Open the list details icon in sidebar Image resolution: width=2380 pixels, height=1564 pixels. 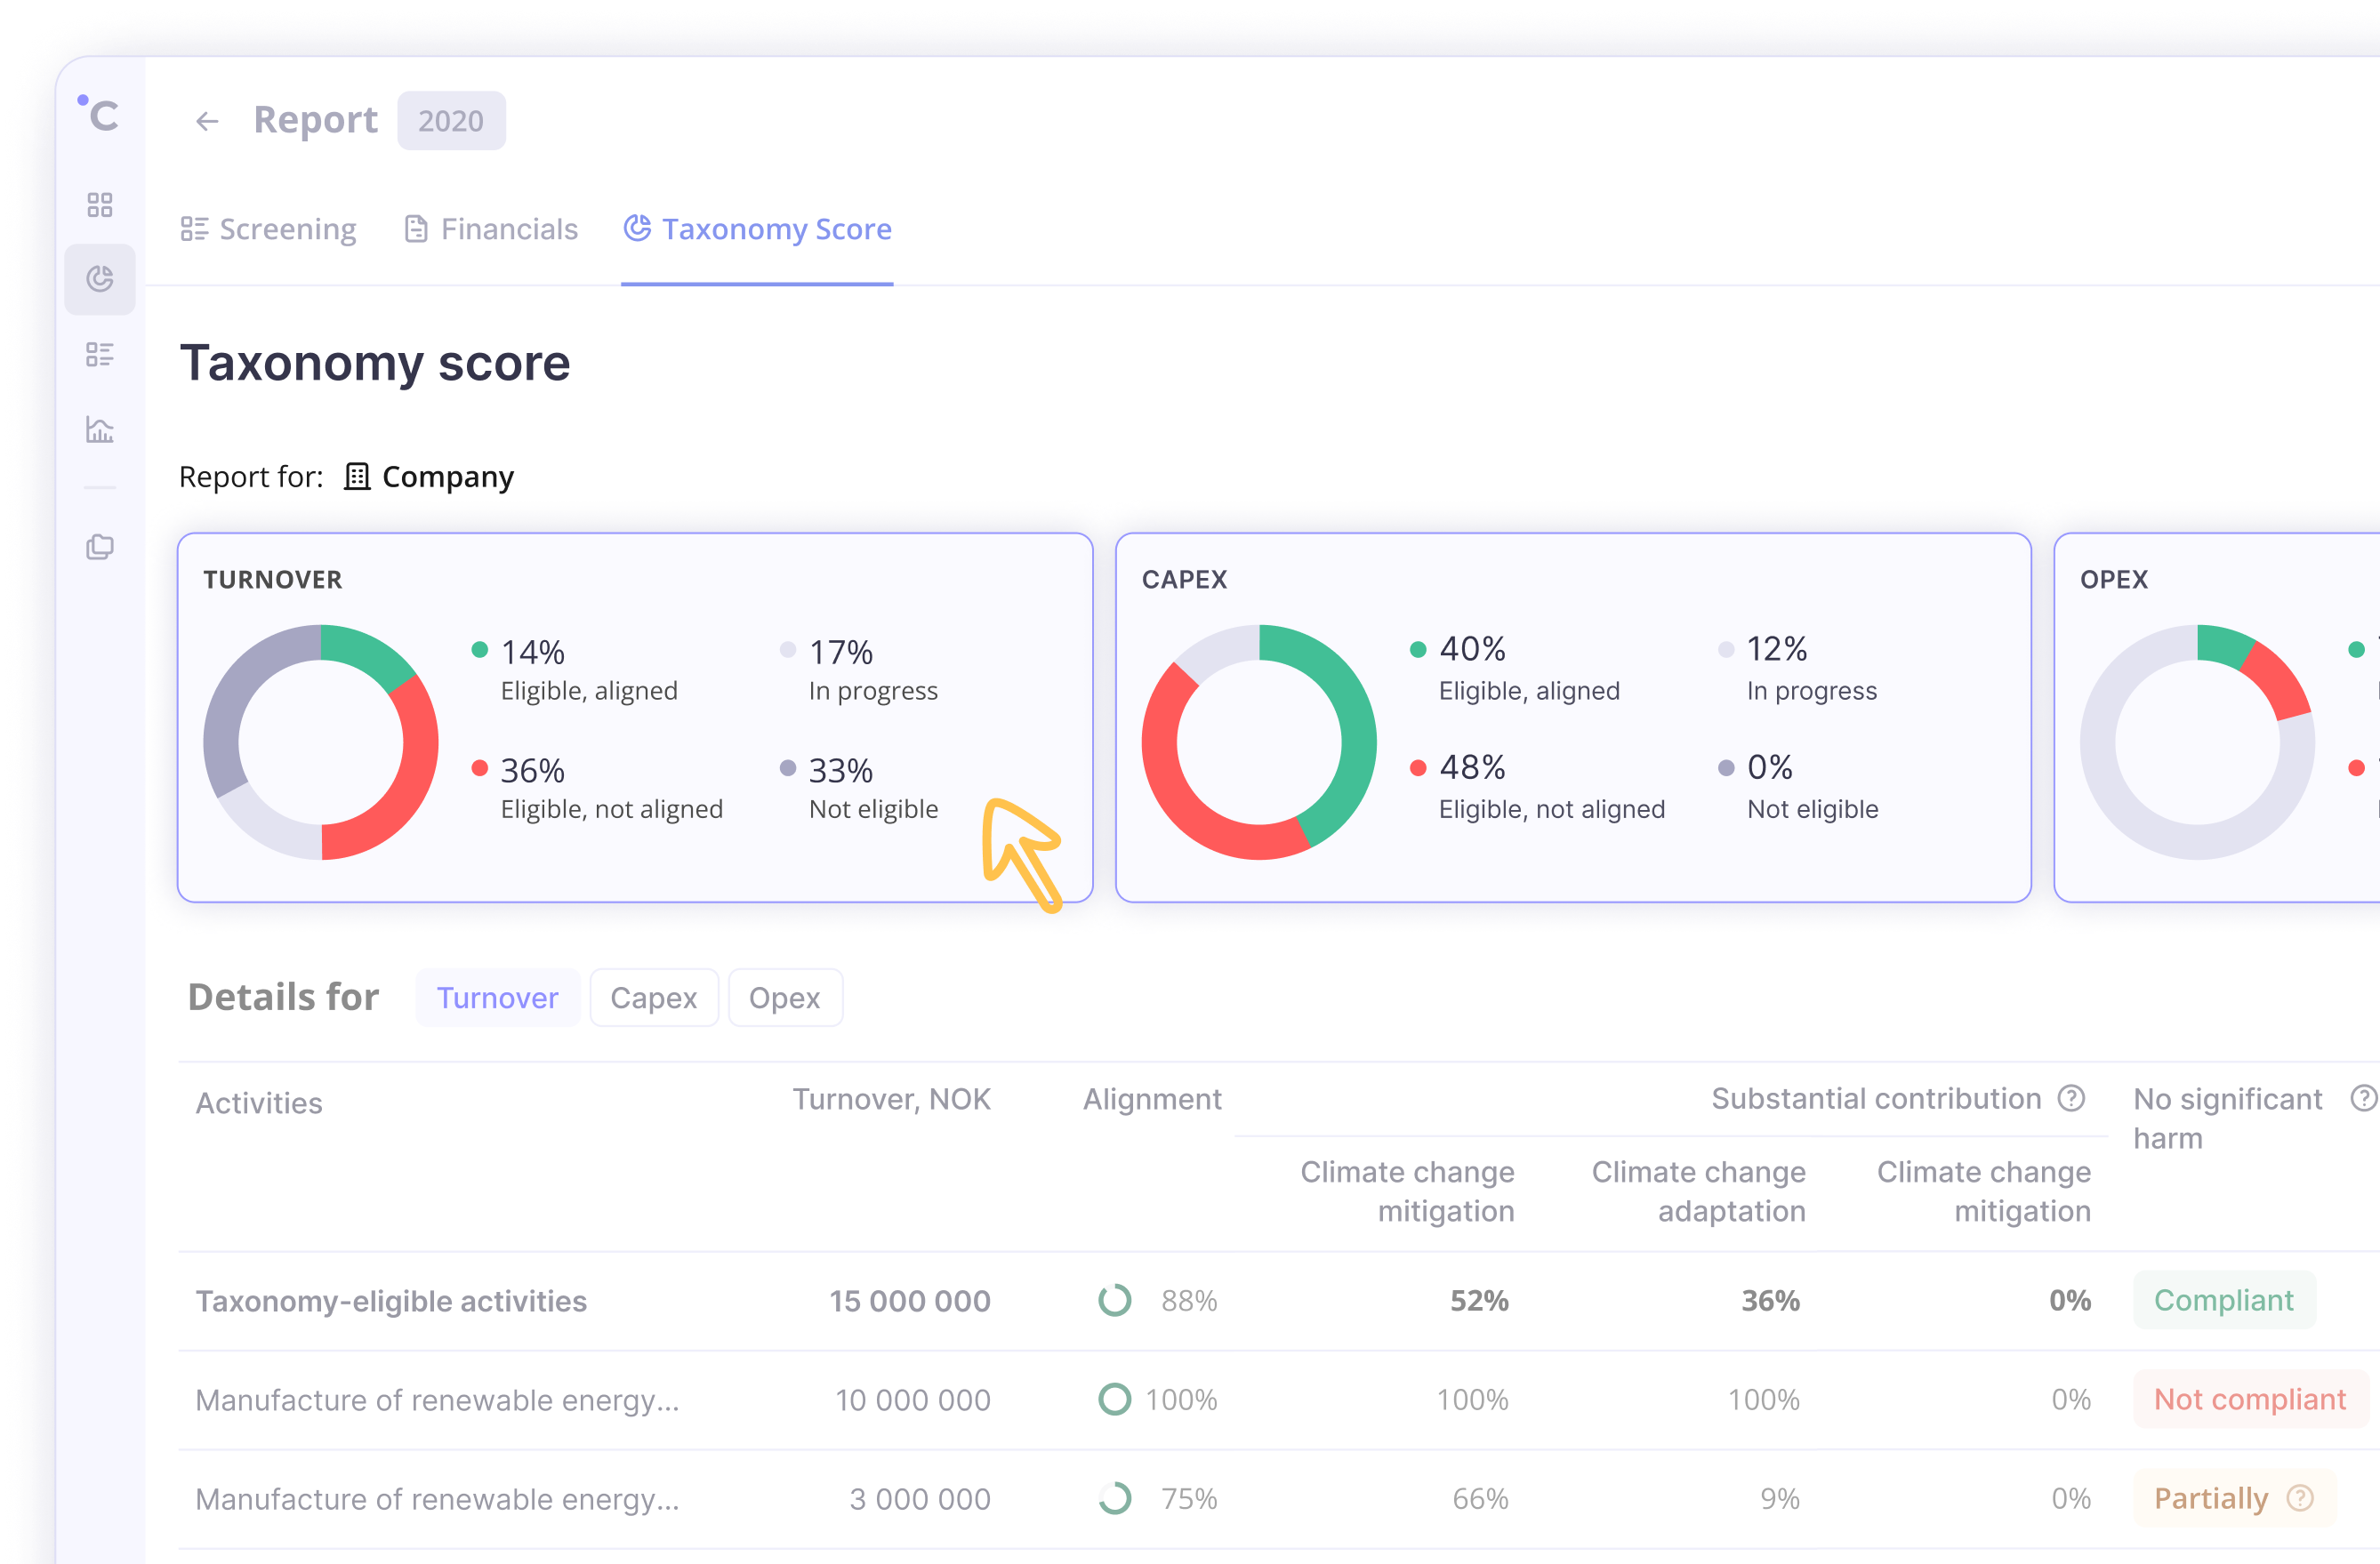click(x=100, y=354)
